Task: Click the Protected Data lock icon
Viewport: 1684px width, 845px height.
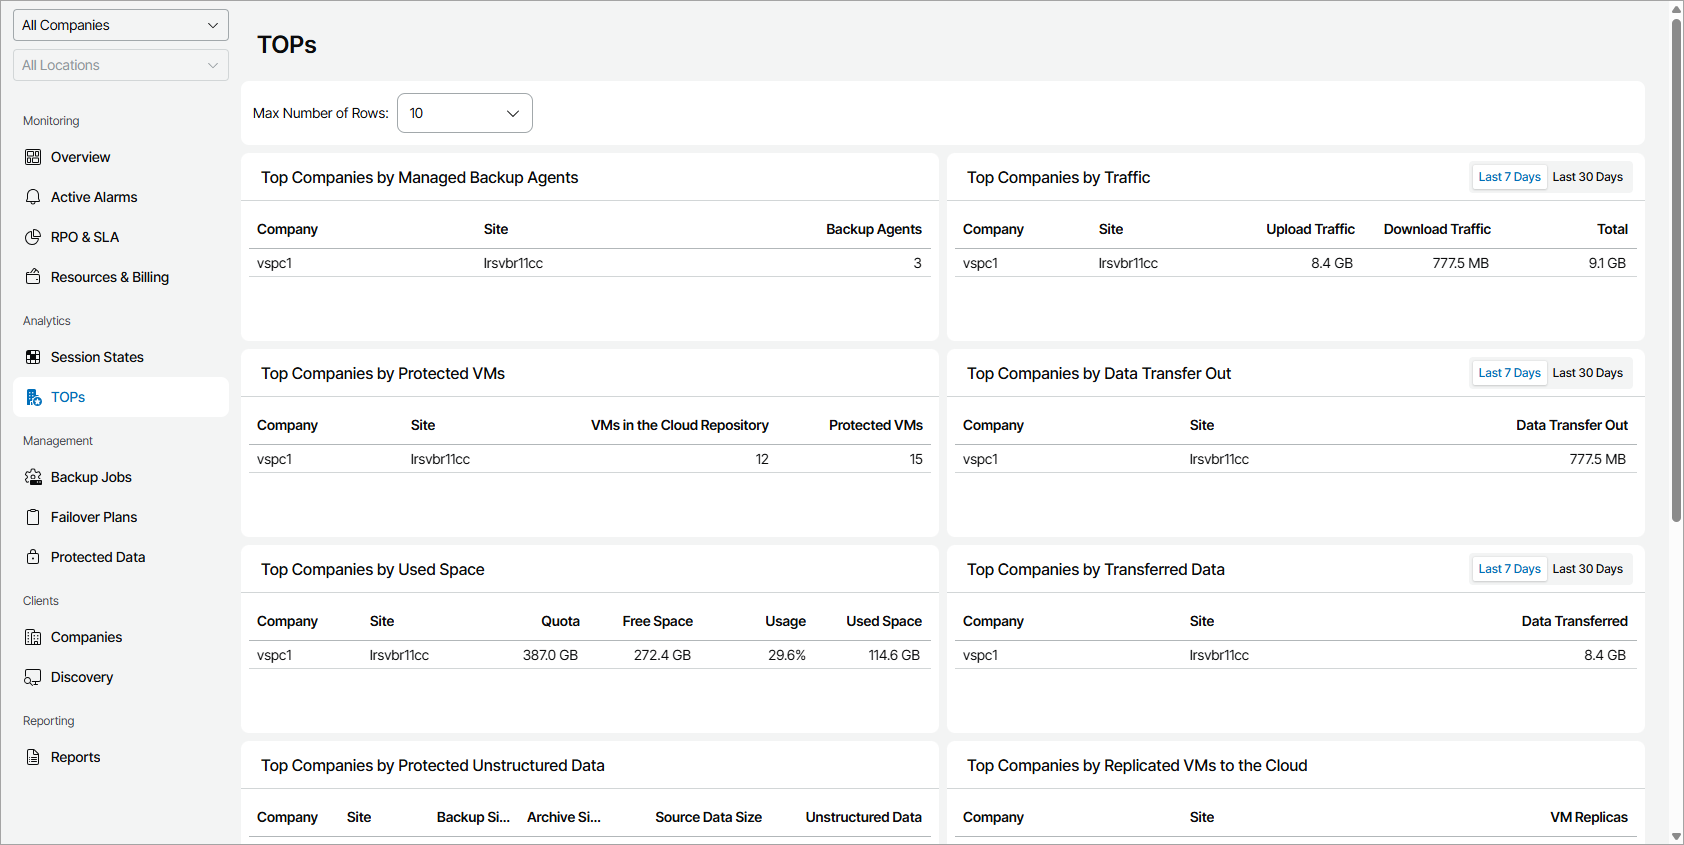Action: coord(33,557)
